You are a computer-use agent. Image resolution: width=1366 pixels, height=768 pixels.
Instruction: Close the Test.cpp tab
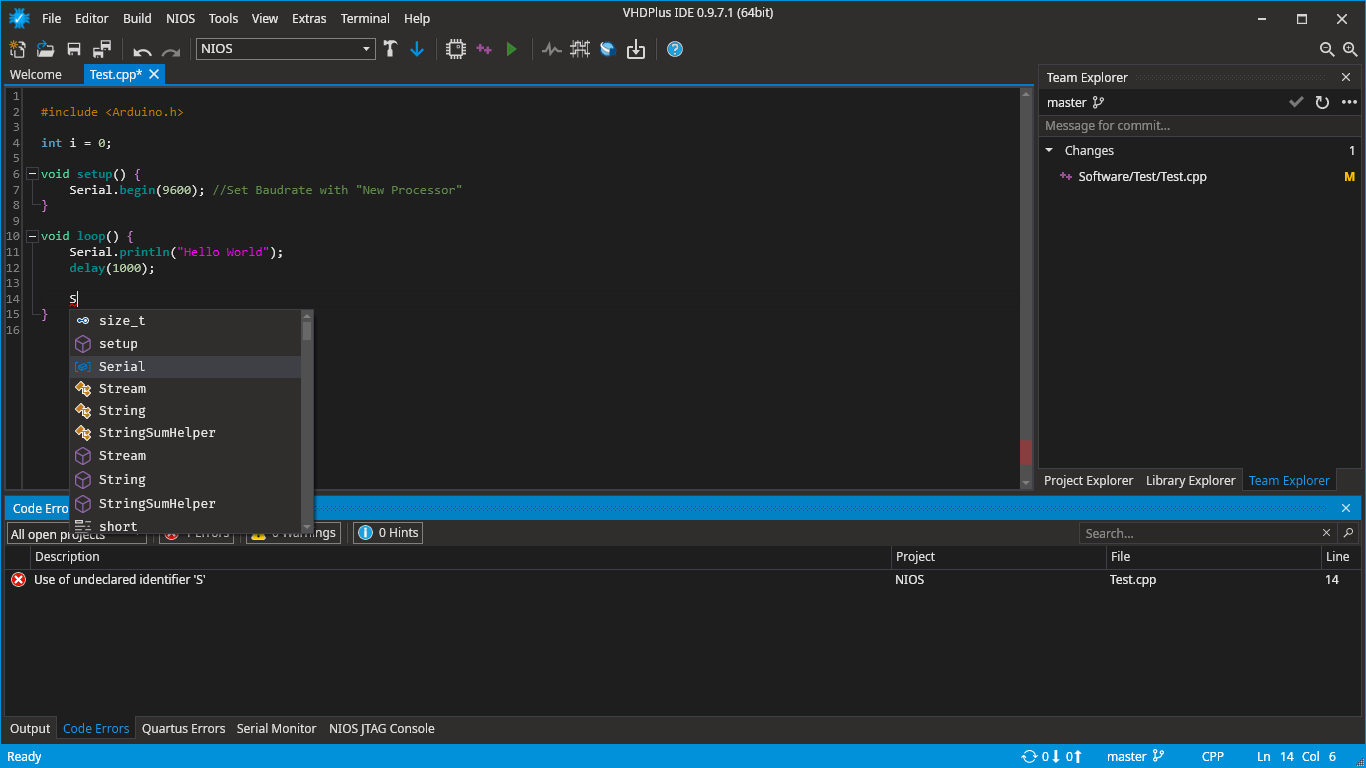pyautogui.click(x=154, y=74)
